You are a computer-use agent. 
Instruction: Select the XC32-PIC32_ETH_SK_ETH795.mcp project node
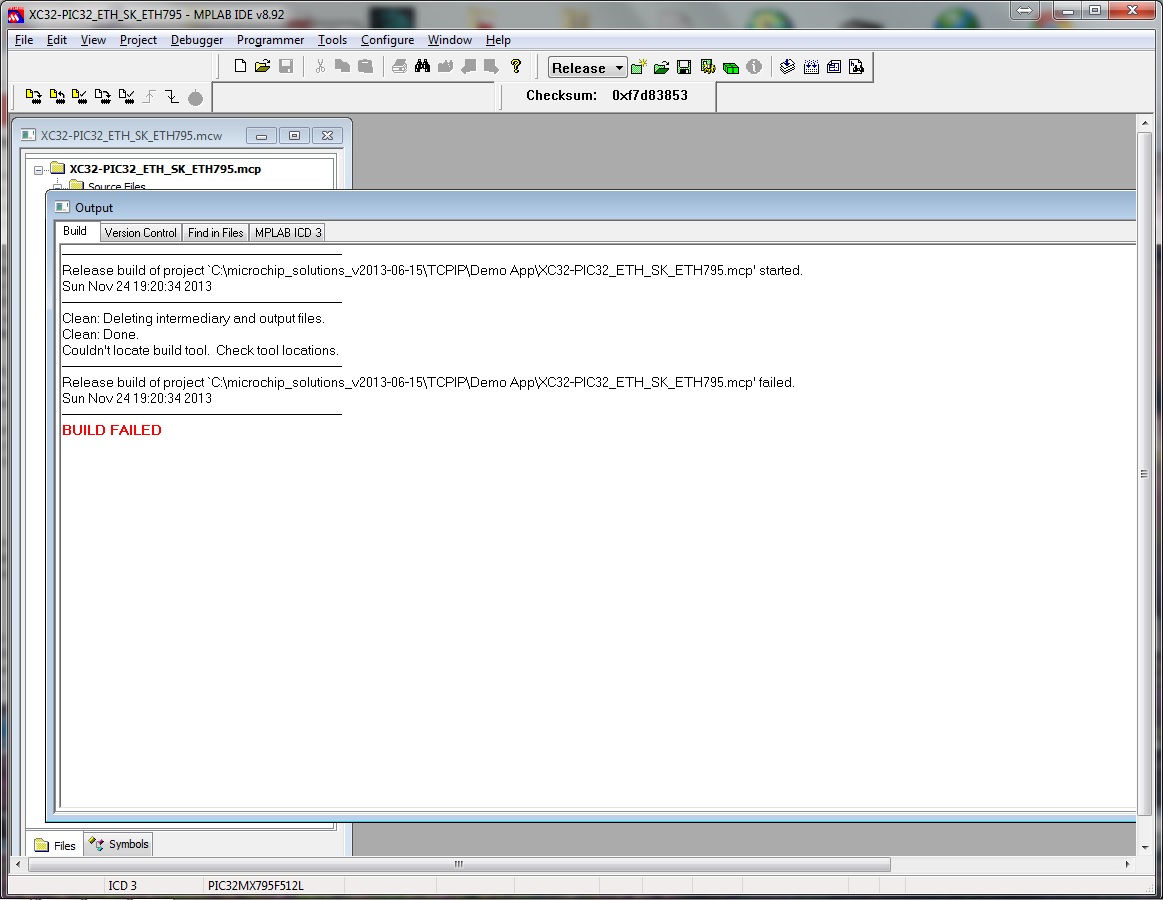[x=165, y=169]
